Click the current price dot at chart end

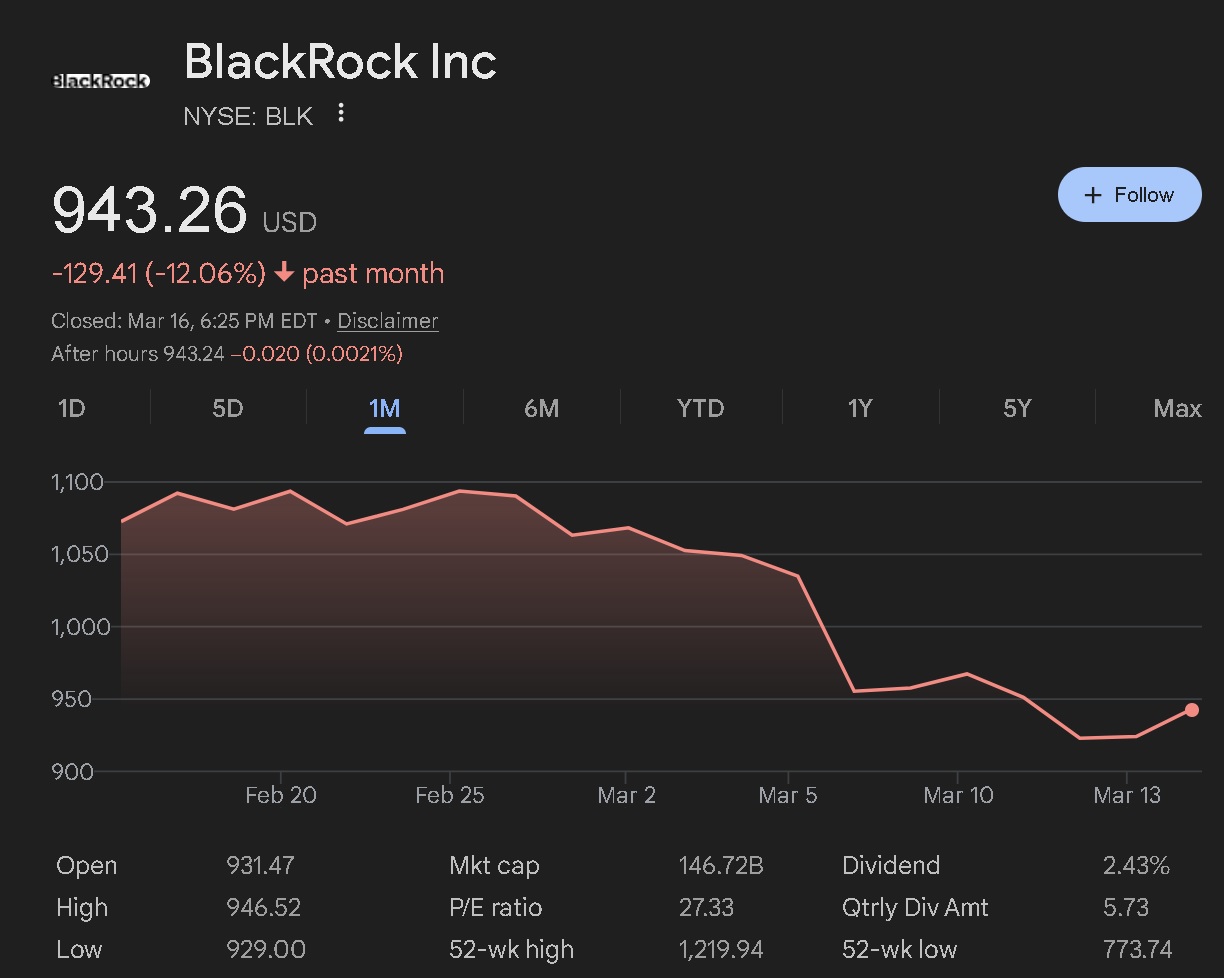tap(1192, 710)
